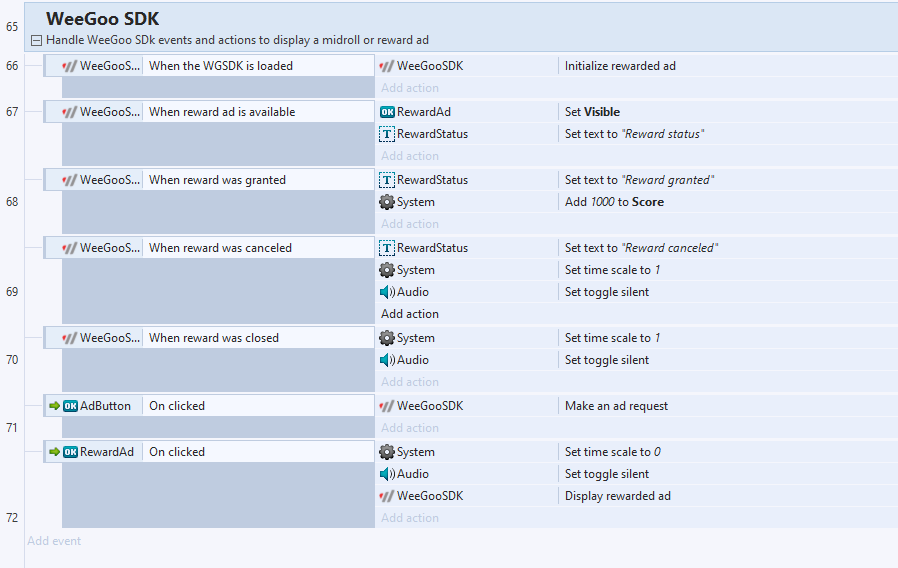898x568 pixels.
Task: Collapse the WeeGoo SDK event group
Action: (36, 41)
